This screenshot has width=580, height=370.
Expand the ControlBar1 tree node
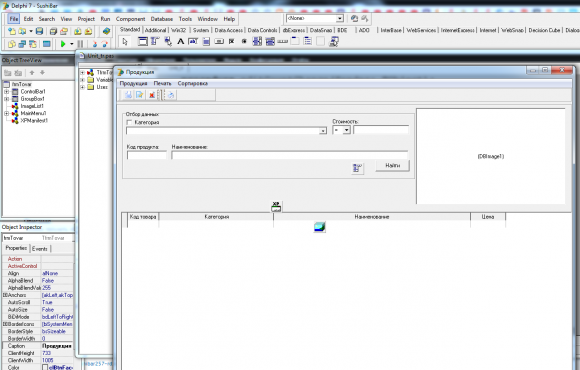pyautogui.click(x=6, y=91)
